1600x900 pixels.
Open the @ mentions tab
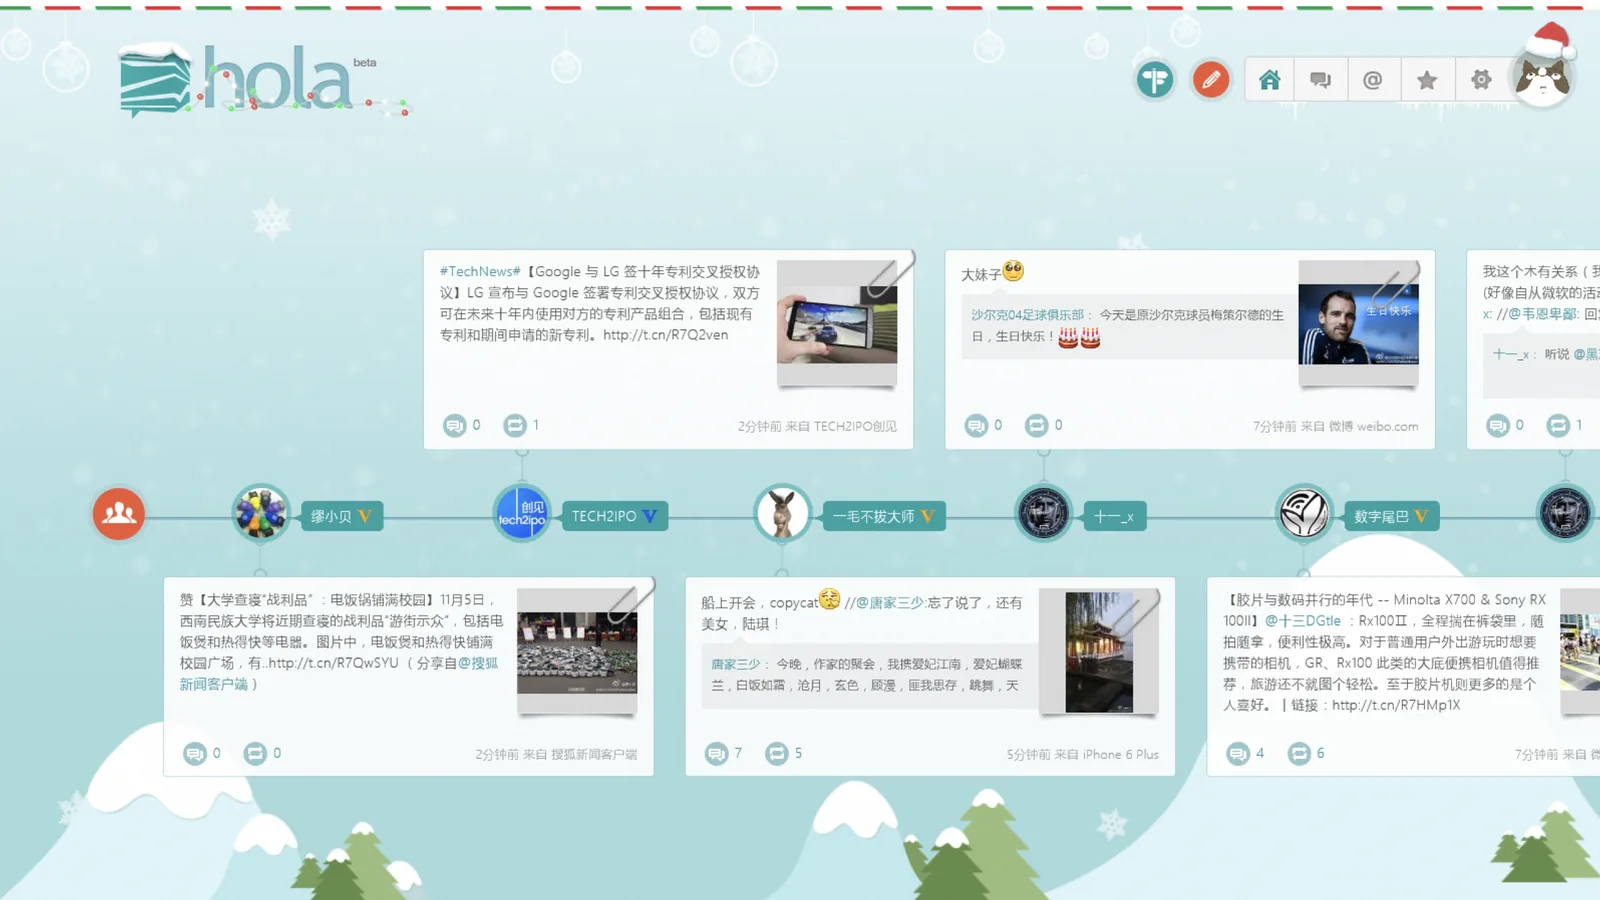coord(1373,80)
